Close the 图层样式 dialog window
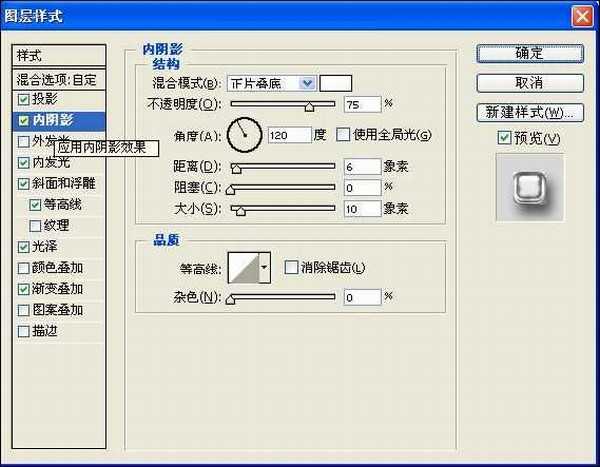The height and width of the screenshot is (467, 600). click(x=581, y=16)
